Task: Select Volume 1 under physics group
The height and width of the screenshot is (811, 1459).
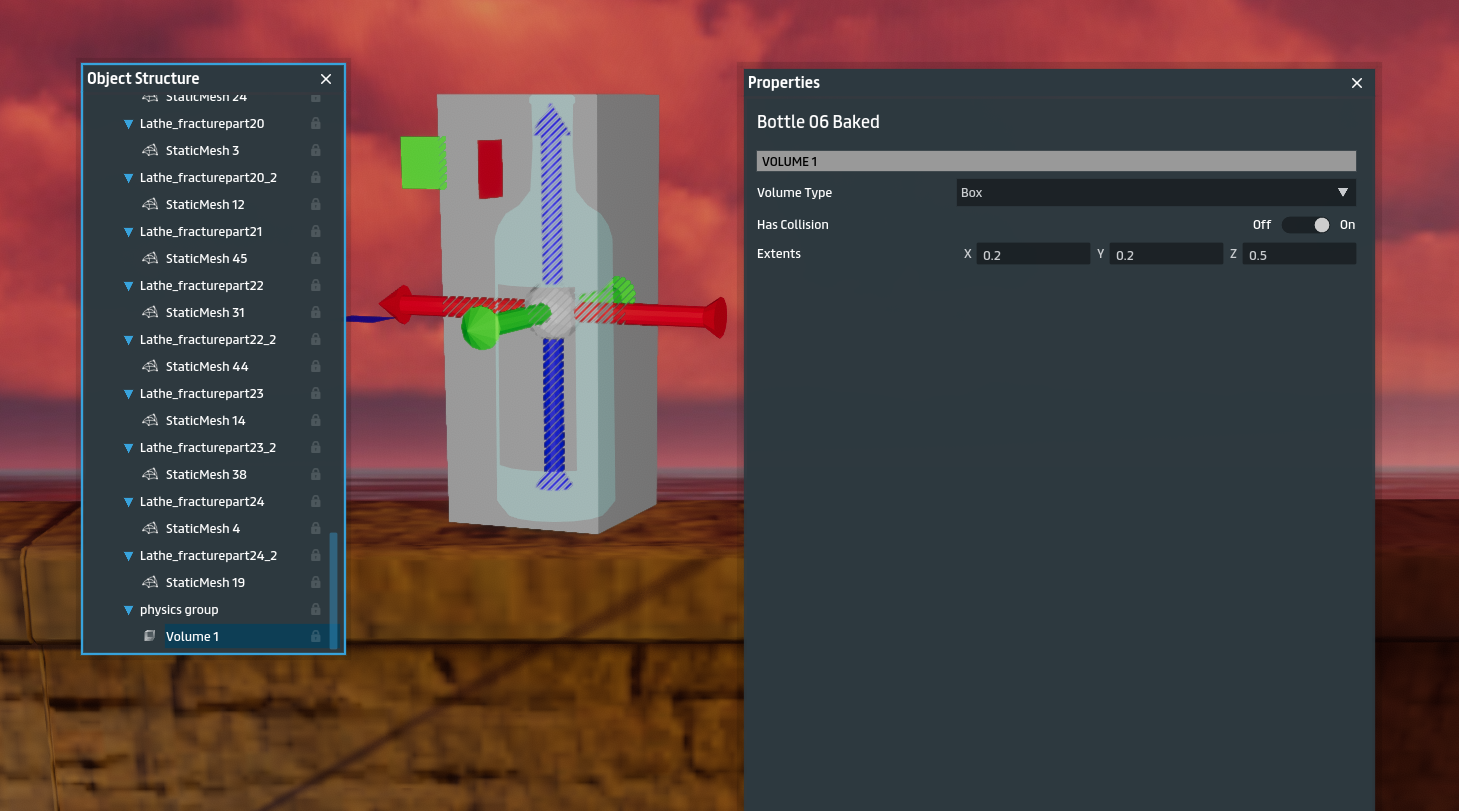Action: click(193, 636)
